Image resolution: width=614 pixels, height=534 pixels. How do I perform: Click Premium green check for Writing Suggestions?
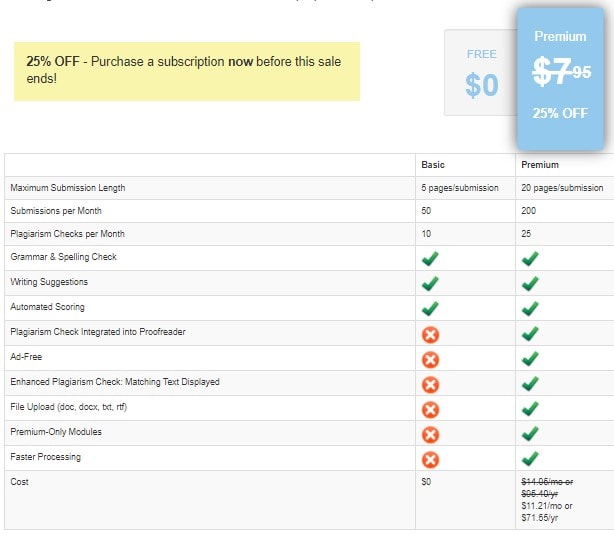pos(531,283)
